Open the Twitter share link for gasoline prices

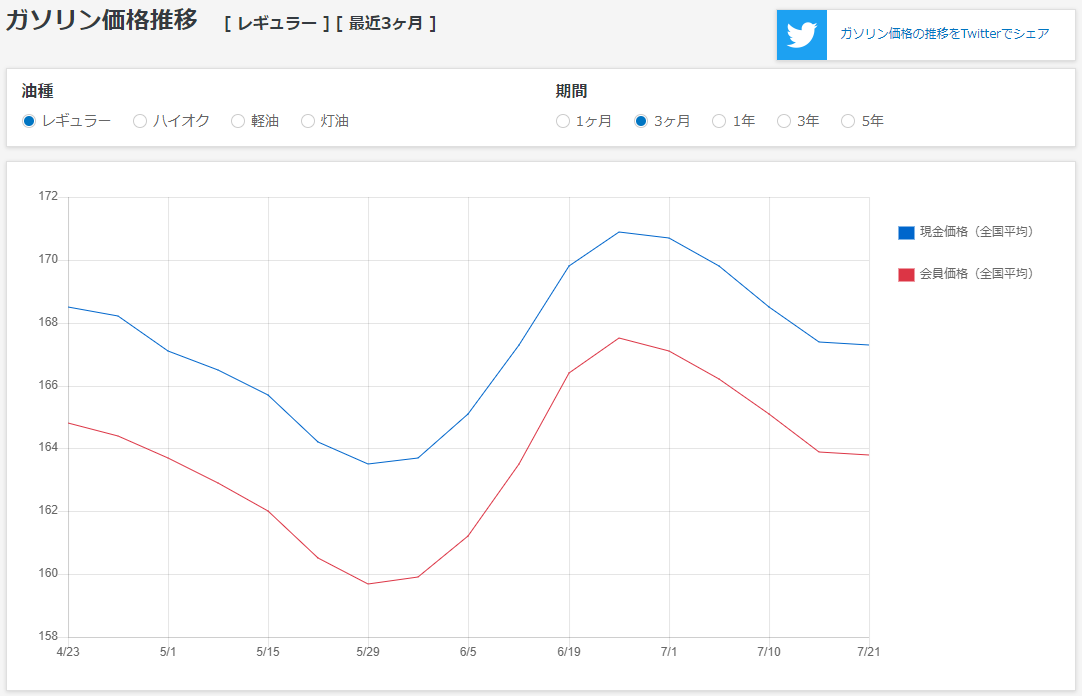(x=944, y=34)
